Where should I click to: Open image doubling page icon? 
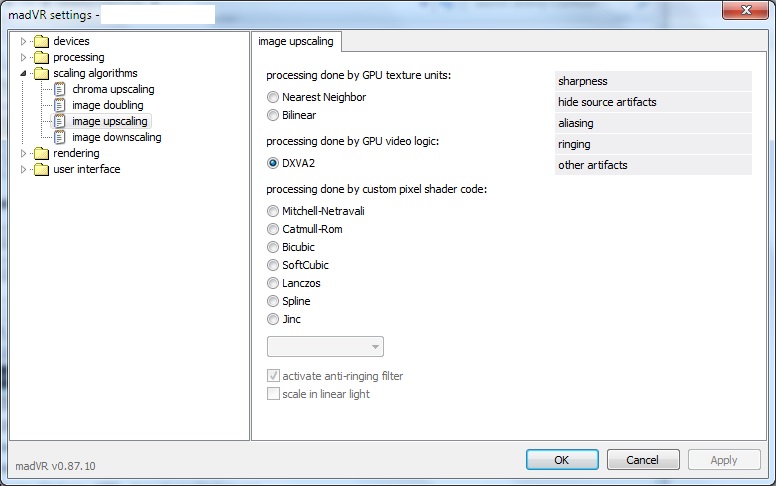[x=60, y=106]
